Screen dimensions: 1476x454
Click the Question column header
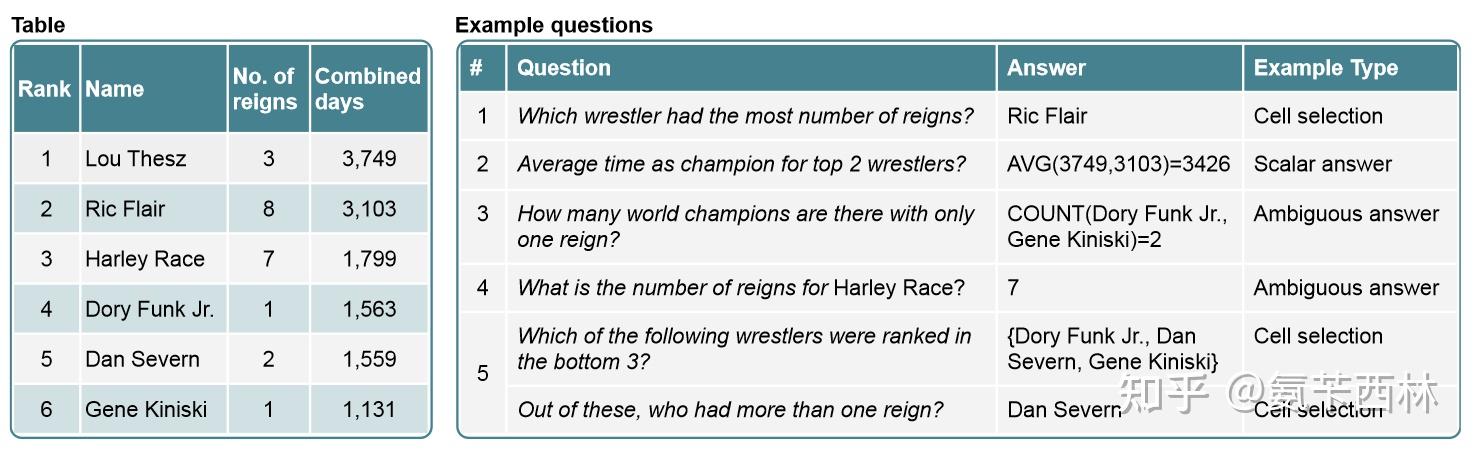564,68
